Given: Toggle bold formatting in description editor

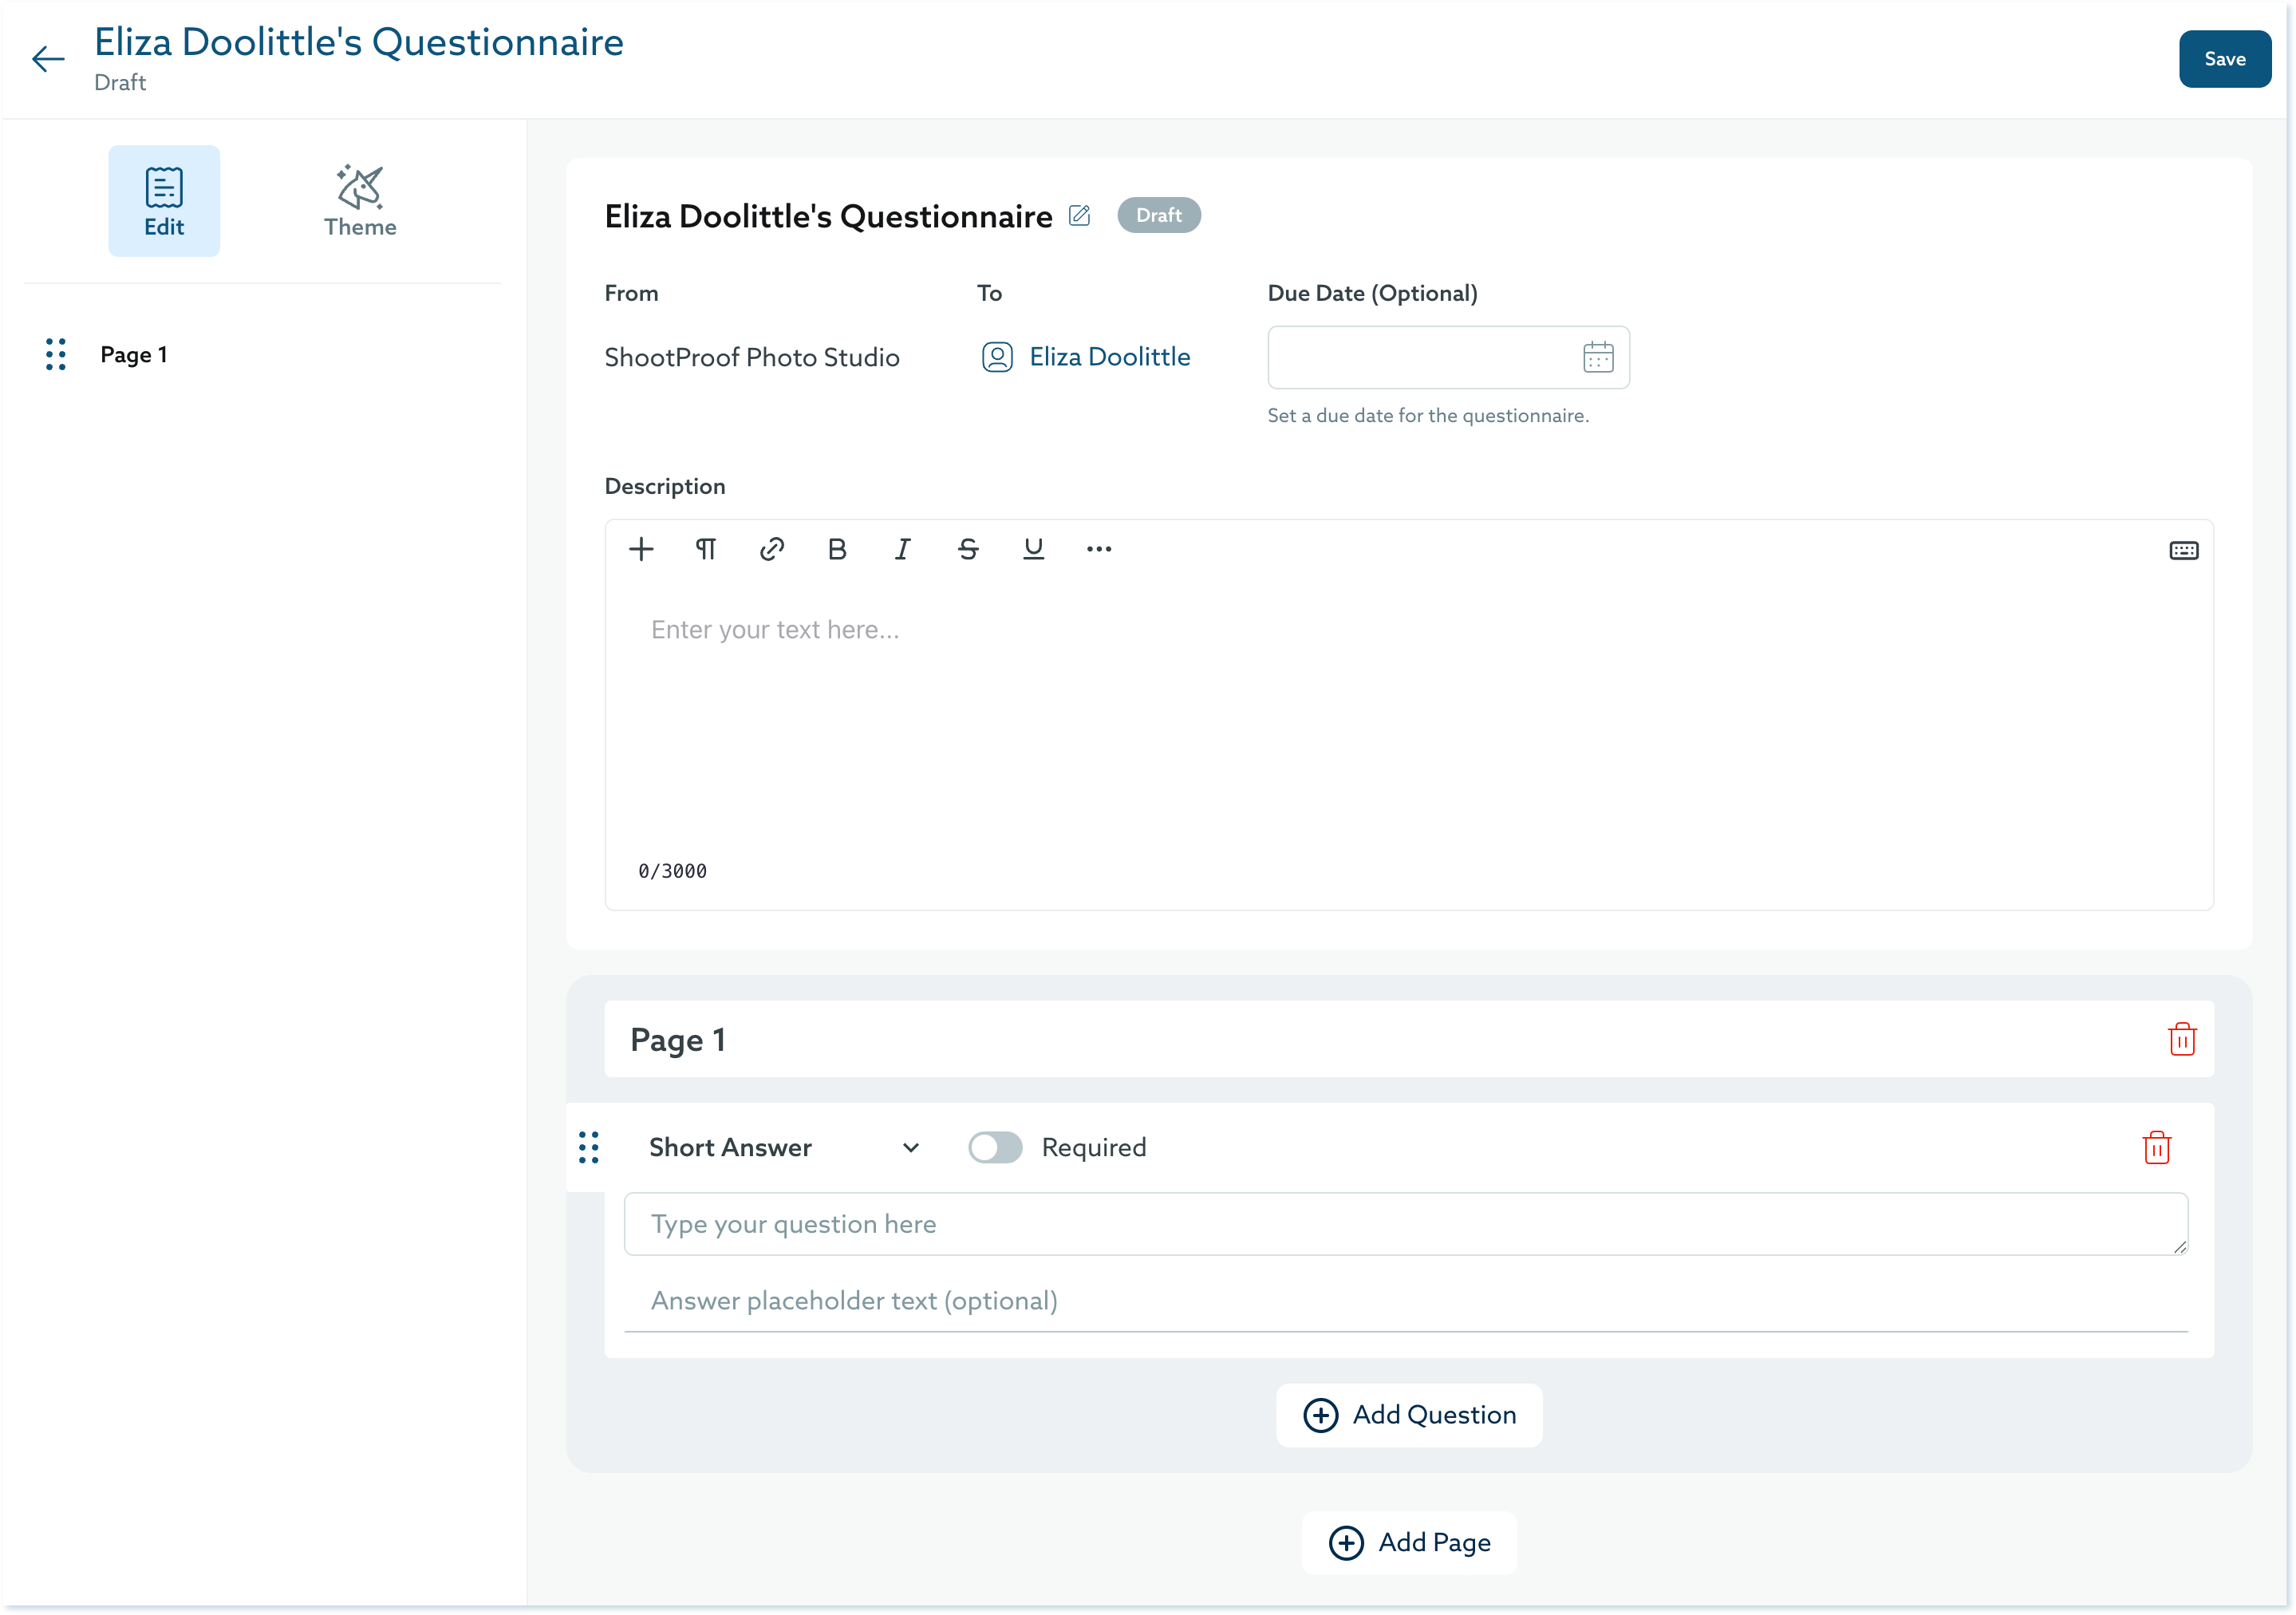Looking at the screenshot, I should [837, 549].
